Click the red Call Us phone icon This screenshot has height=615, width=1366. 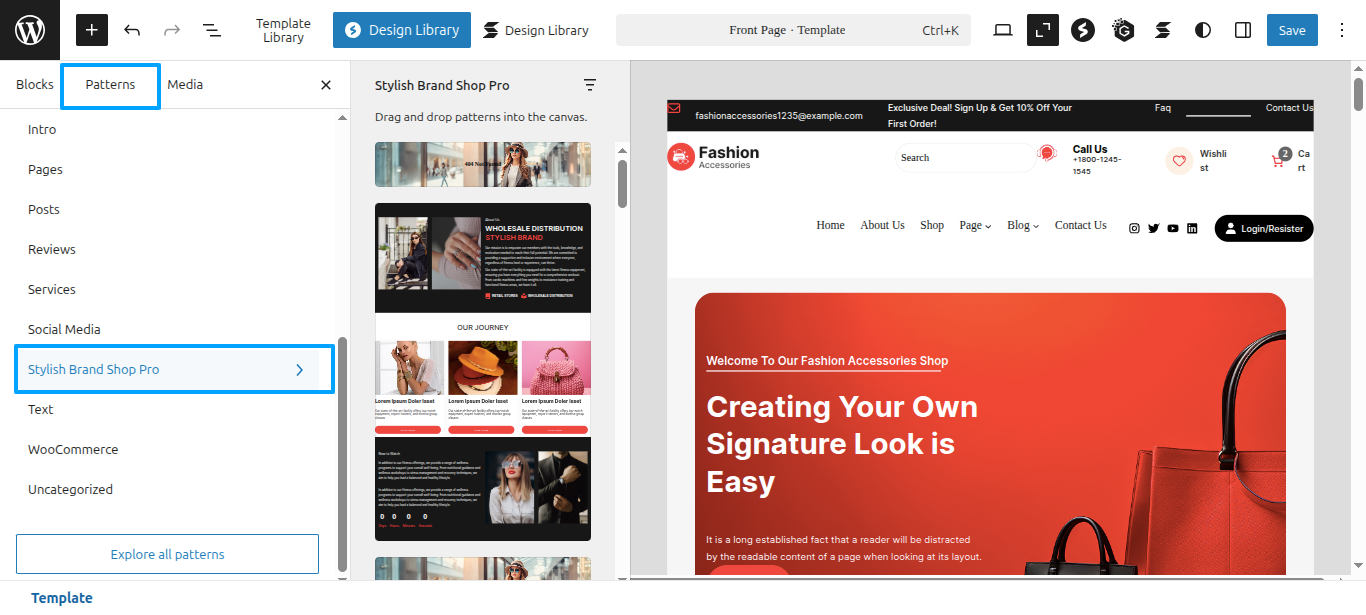click(x=1047, y=154)
